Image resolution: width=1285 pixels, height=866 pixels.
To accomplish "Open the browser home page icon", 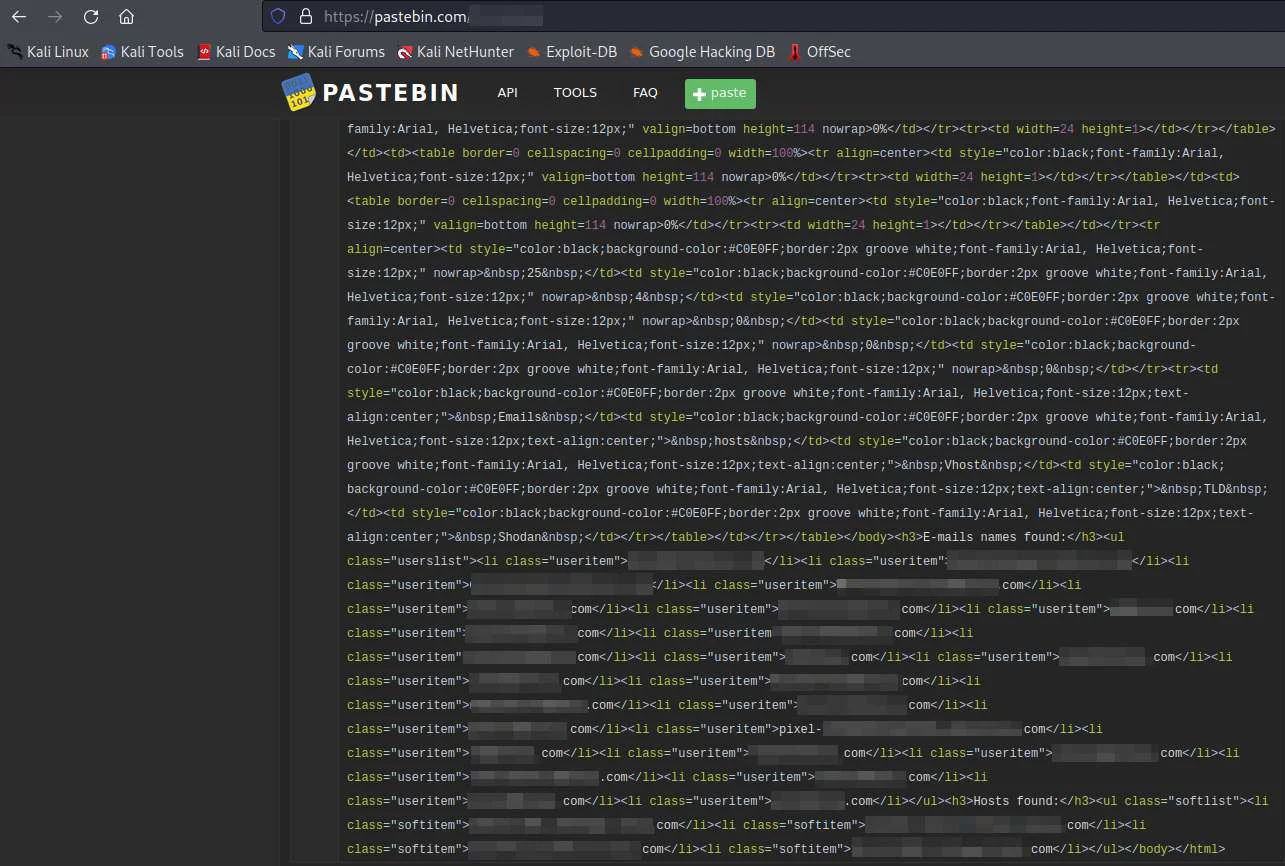I will [126, 16].
